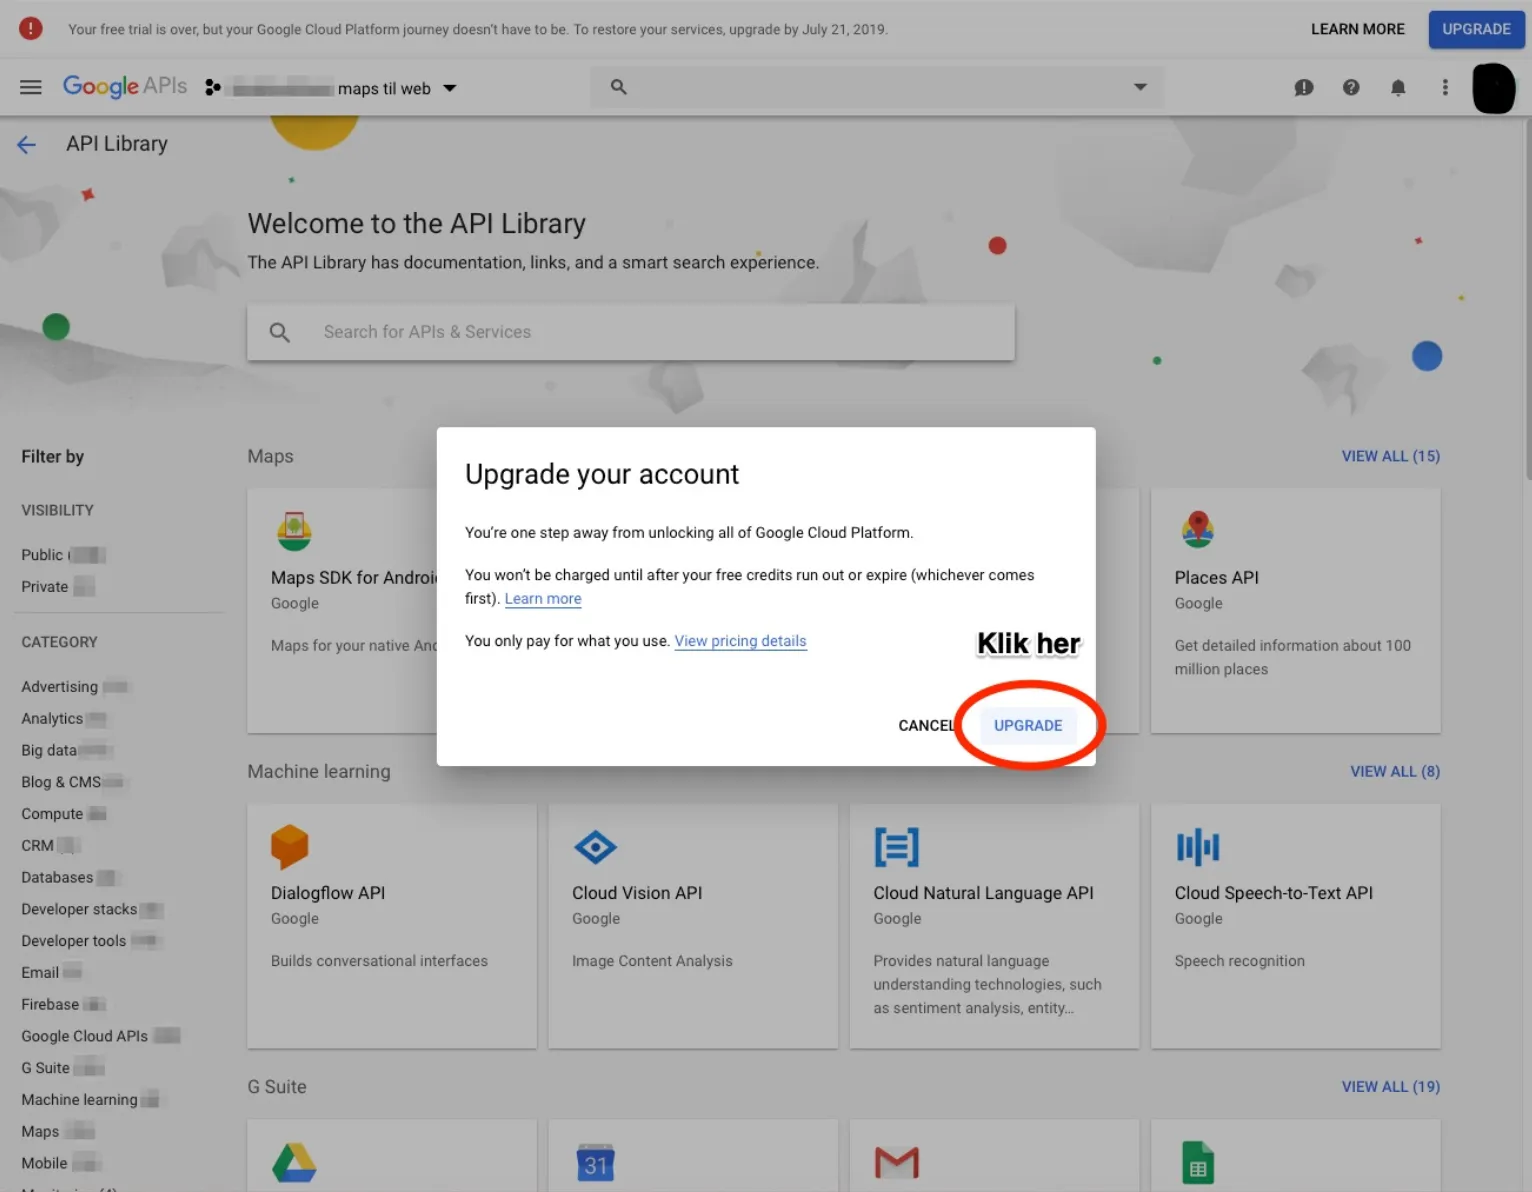Open the Learn more link in dialog

pyautogui.click(x=542, y=599)
